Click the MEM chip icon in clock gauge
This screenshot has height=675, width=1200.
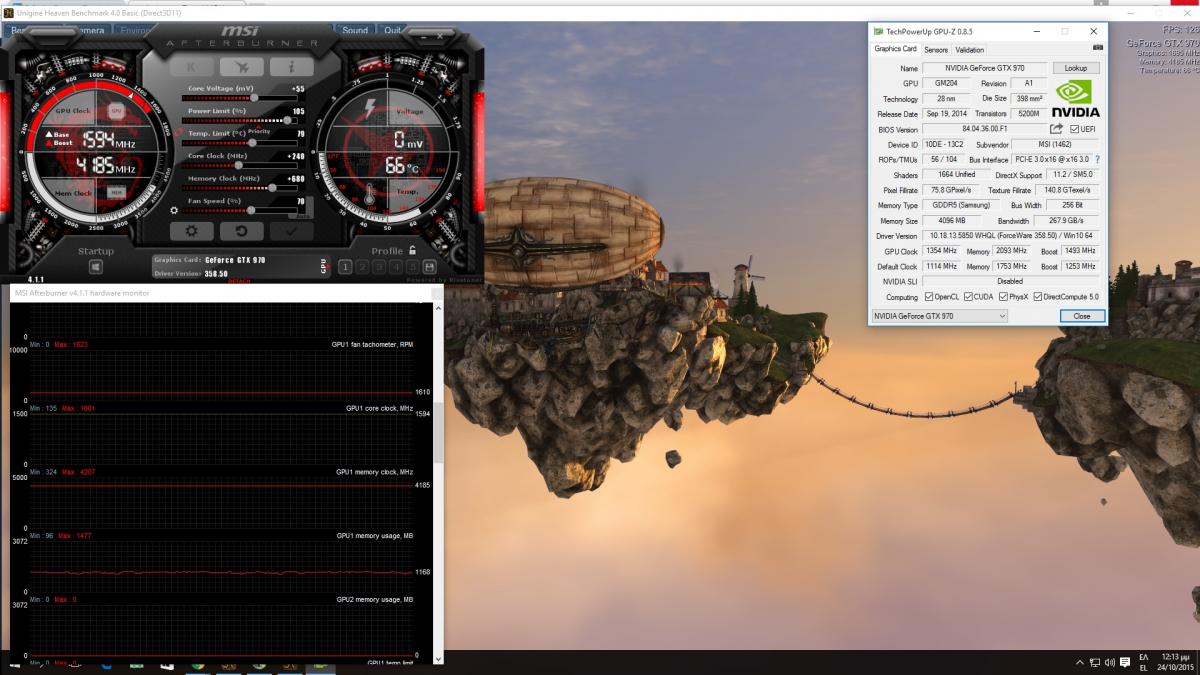coord(116,192)
